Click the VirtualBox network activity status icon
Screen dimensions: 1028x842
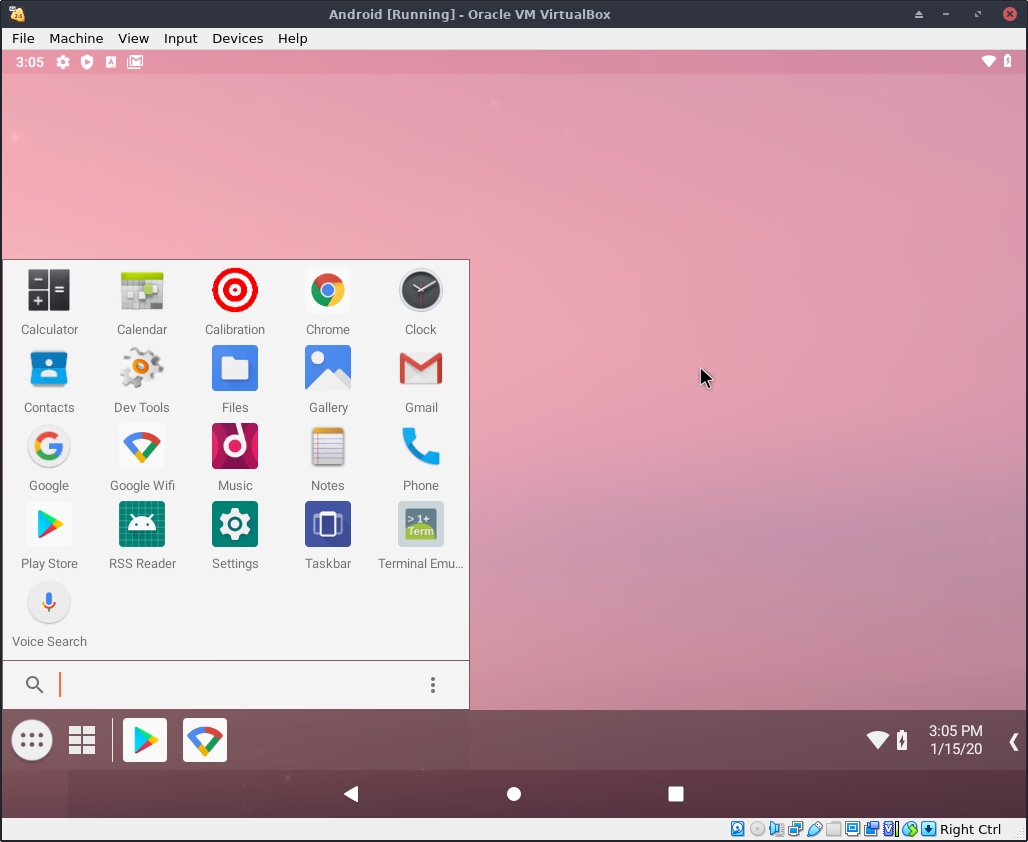795,829
